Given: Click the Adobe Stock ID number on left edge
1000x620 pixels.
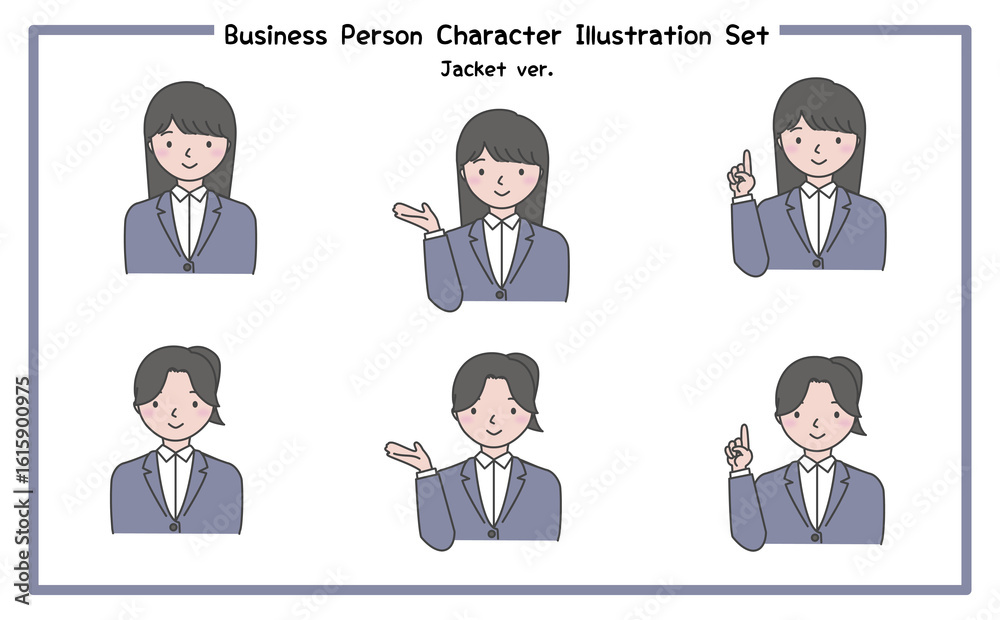Looking at the screenshot, I should [22, 431].
